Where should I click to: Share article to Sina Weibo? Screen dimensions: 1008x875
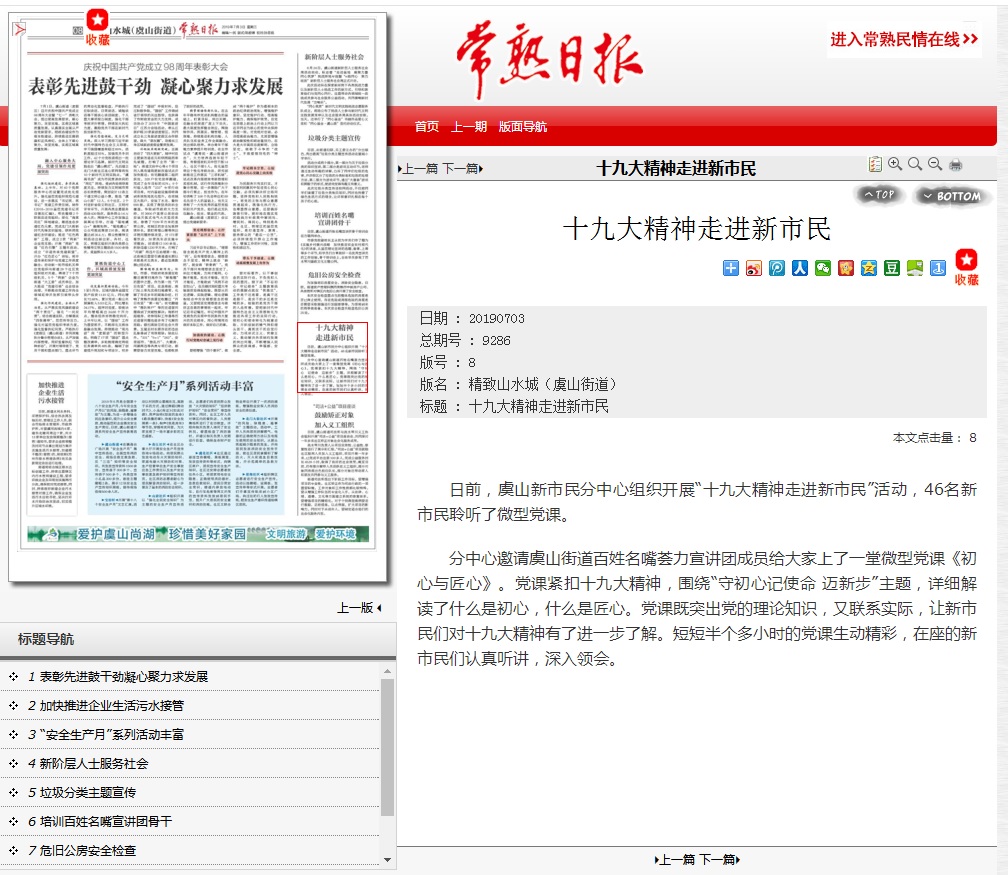tap(754, 268)
